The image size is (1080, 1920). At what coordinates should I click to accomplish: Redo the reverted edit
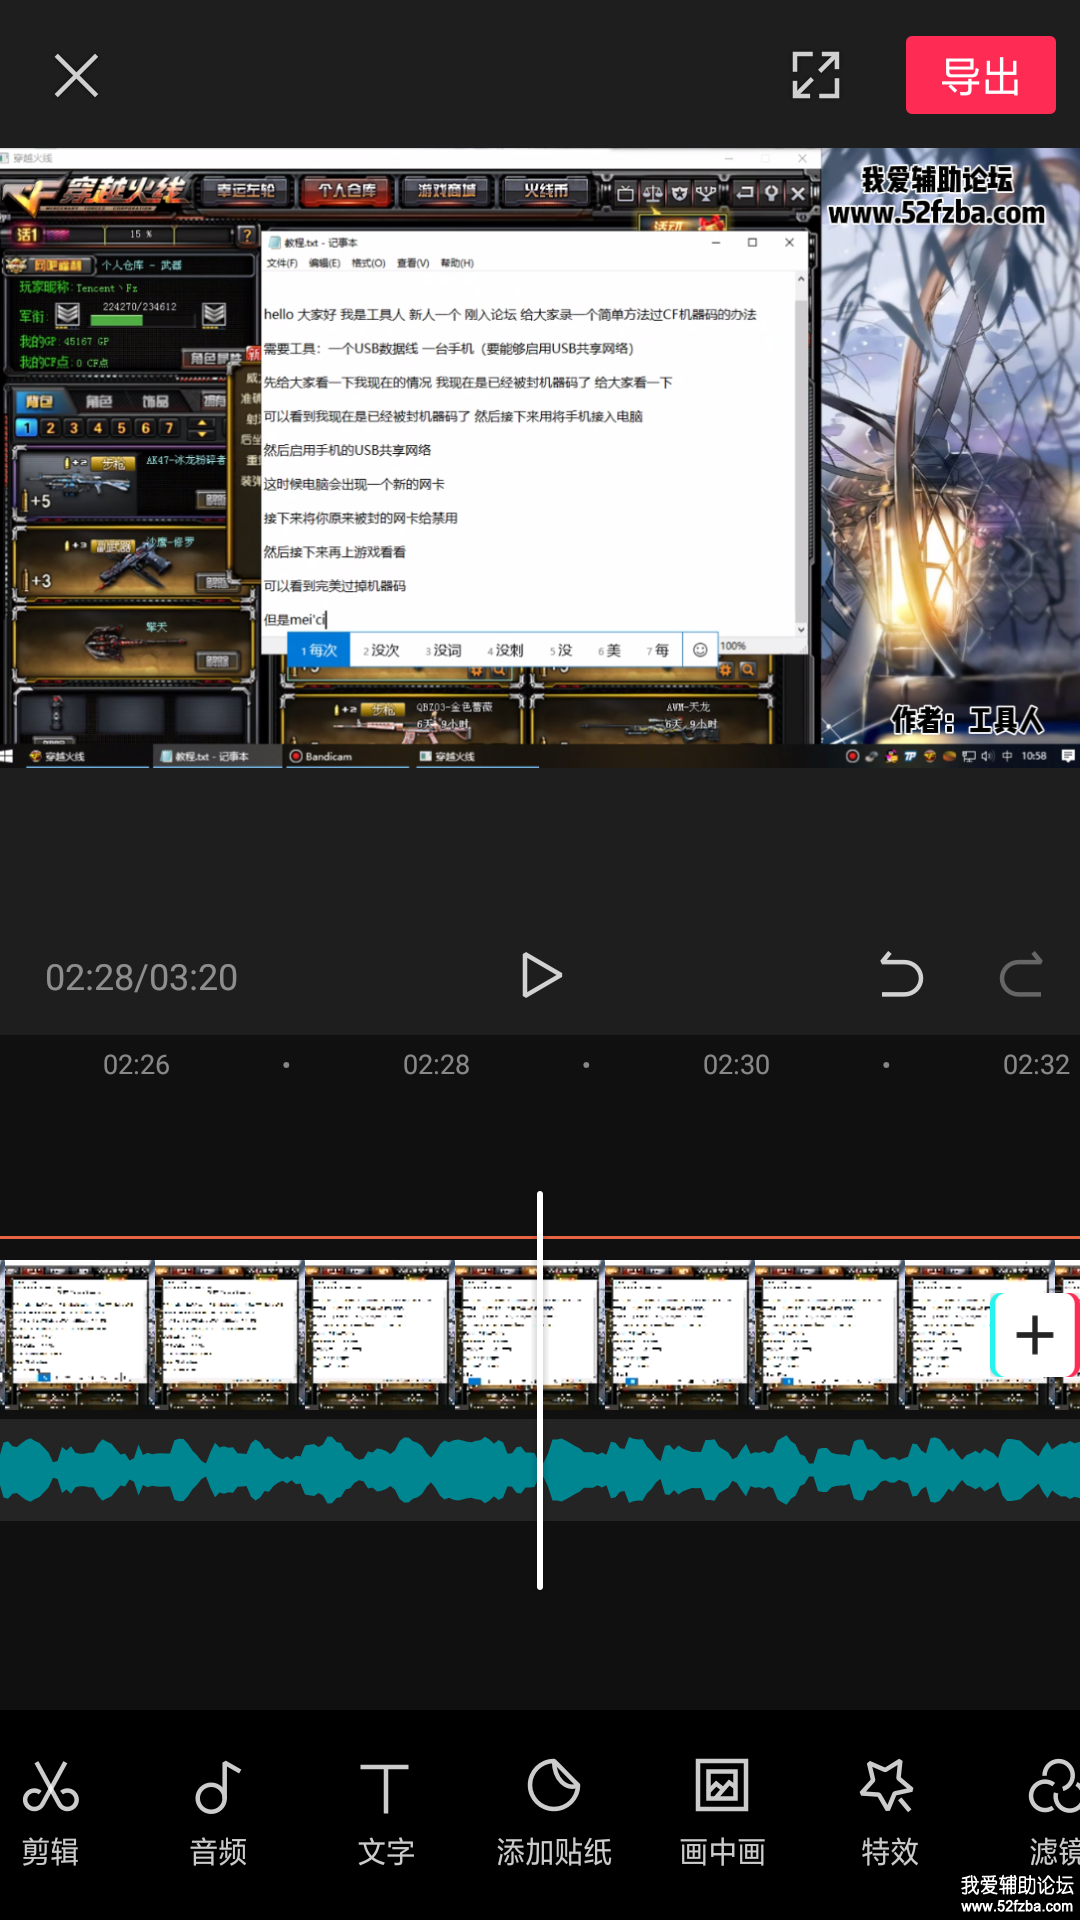point(1021,975)
